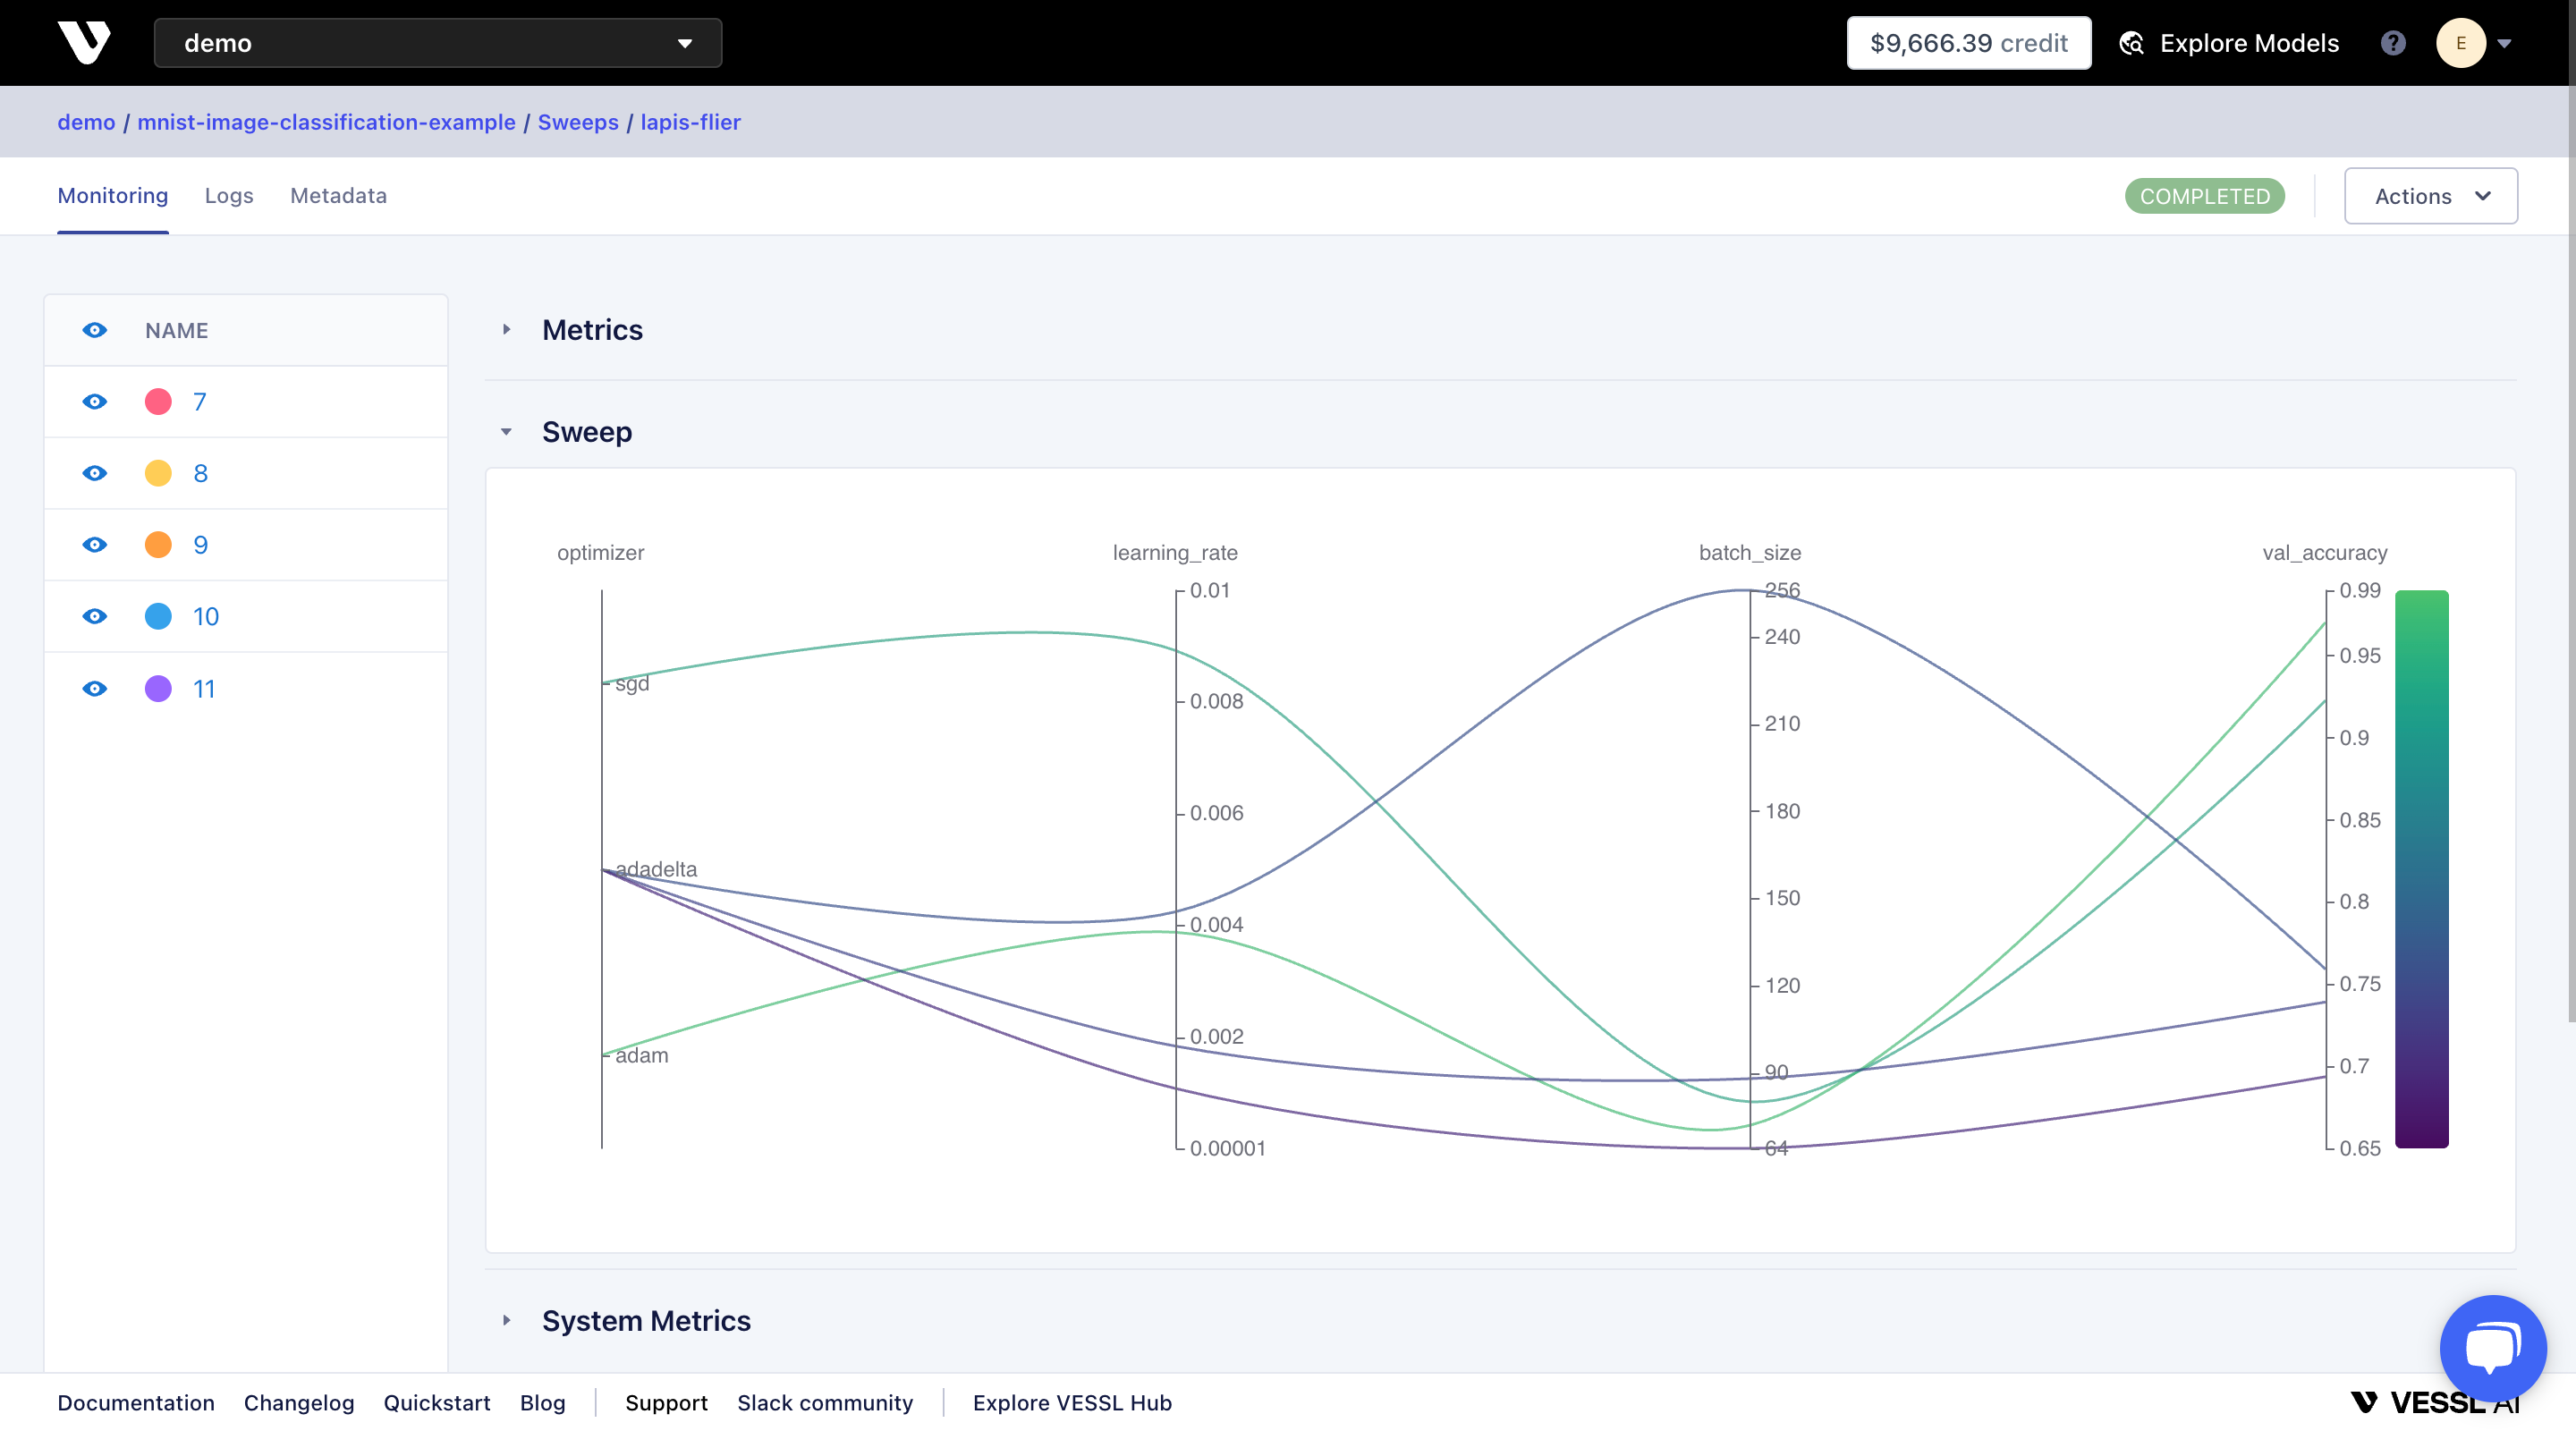Click the red color dot of run 7
Viewport: 2576px width, 1431px height.
point(158,402)
